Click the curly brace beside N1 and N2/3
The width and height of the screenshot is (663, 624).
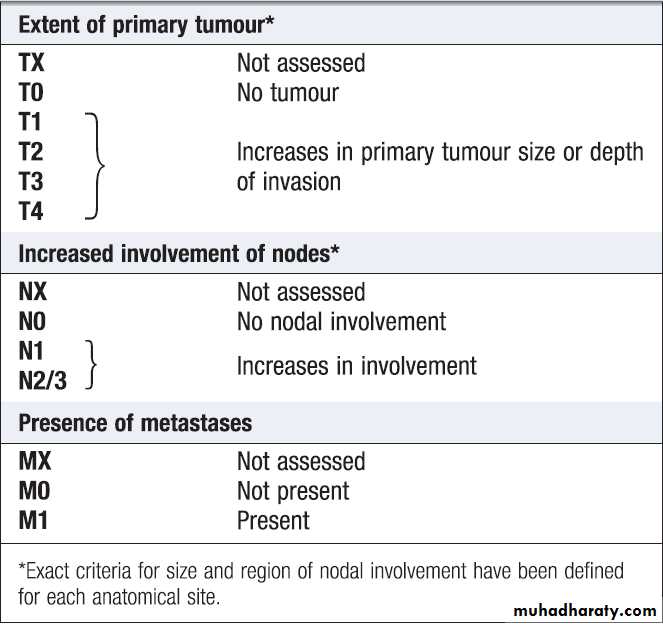(92, 365)
